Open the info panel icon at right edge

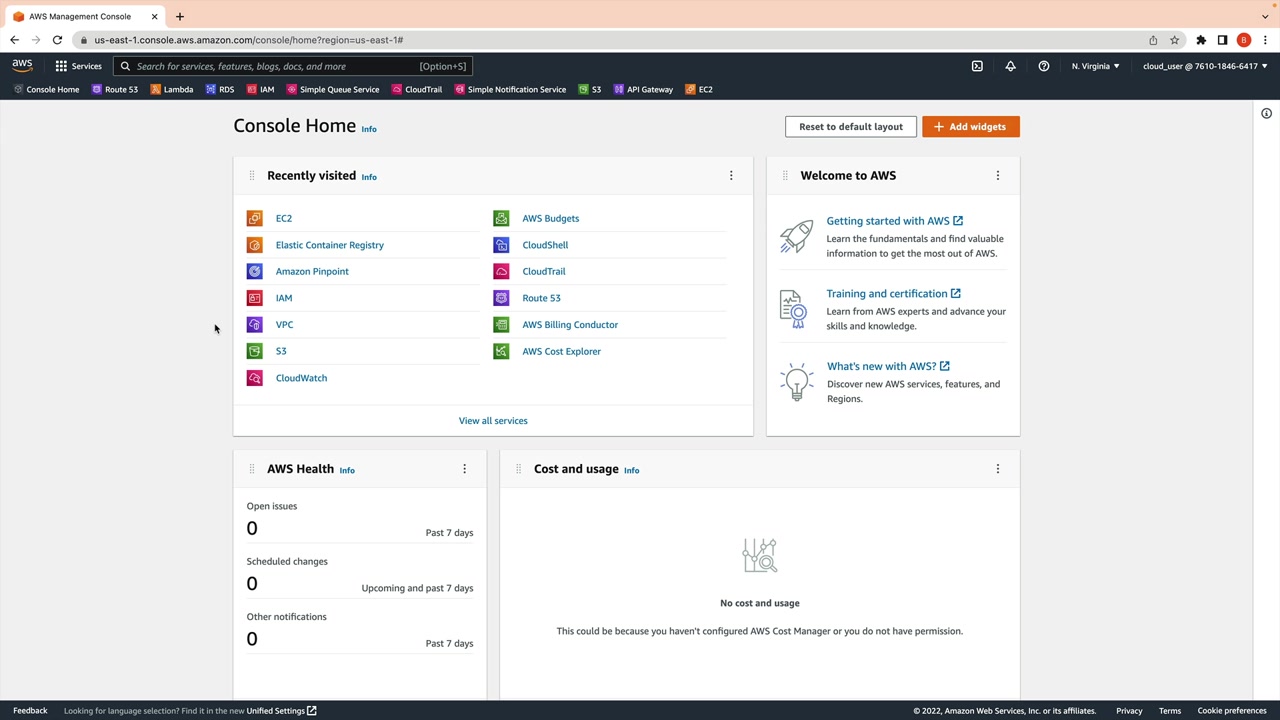click(1266, 114)
